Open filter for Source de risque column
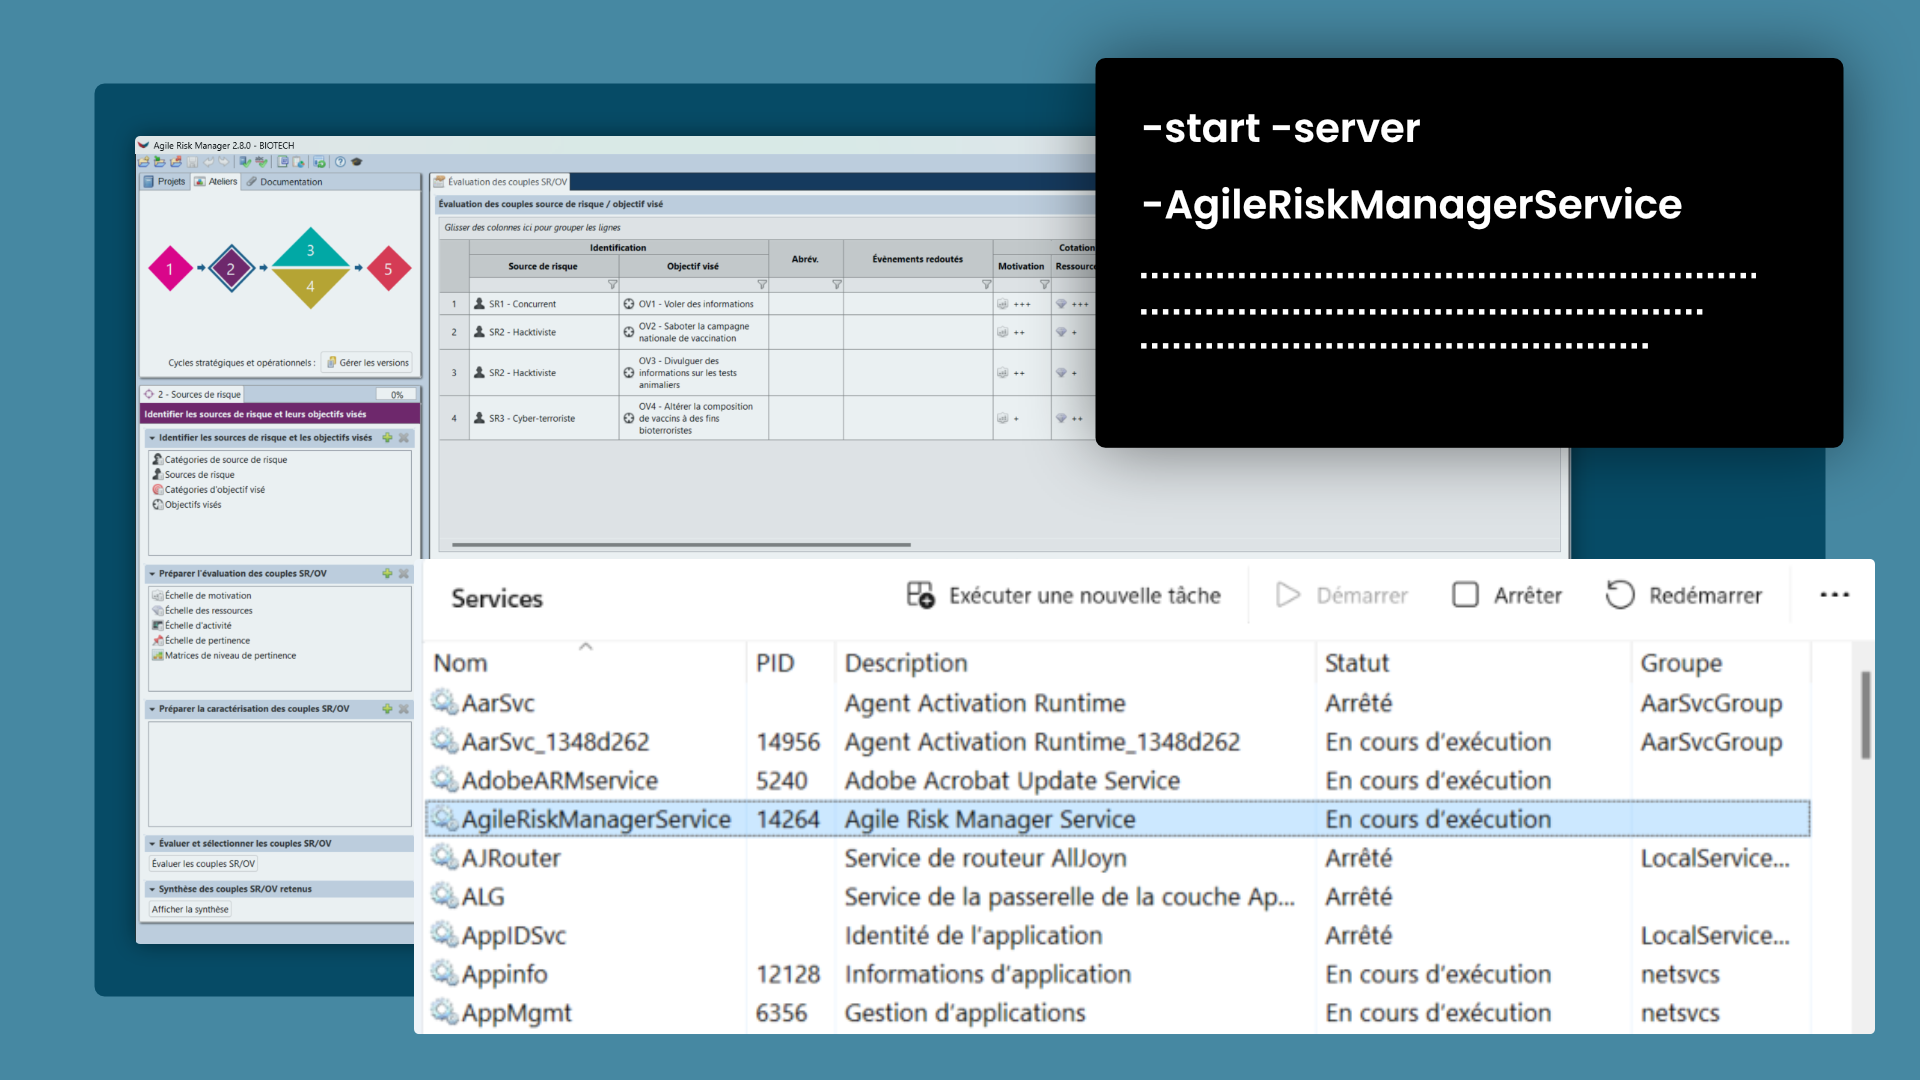1920x1080 pixels. tap(613, 285)
